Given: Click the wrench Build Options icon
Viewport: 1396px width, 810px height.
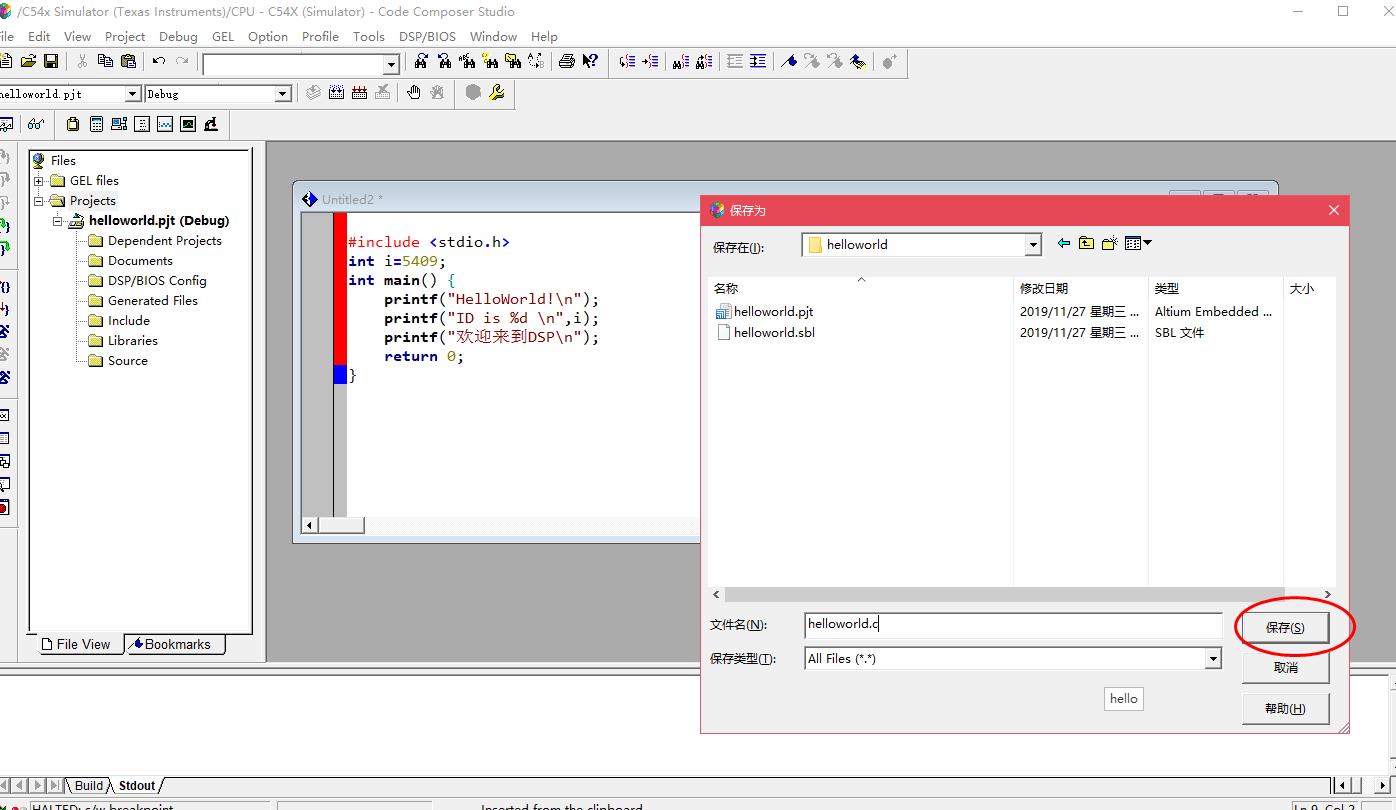Looking at the screenshot, I should coord(496,93).
